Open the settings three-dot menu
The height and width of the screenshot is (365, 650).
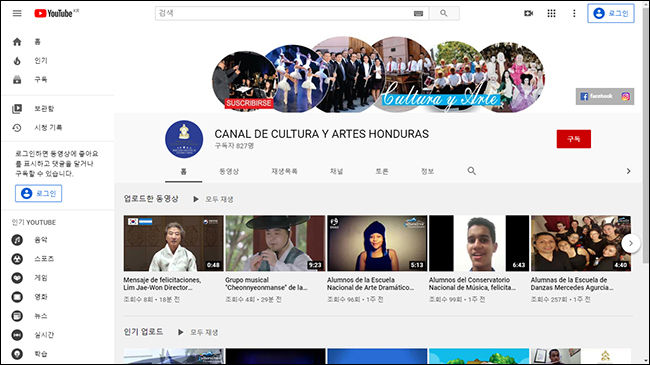pos(574,13)
